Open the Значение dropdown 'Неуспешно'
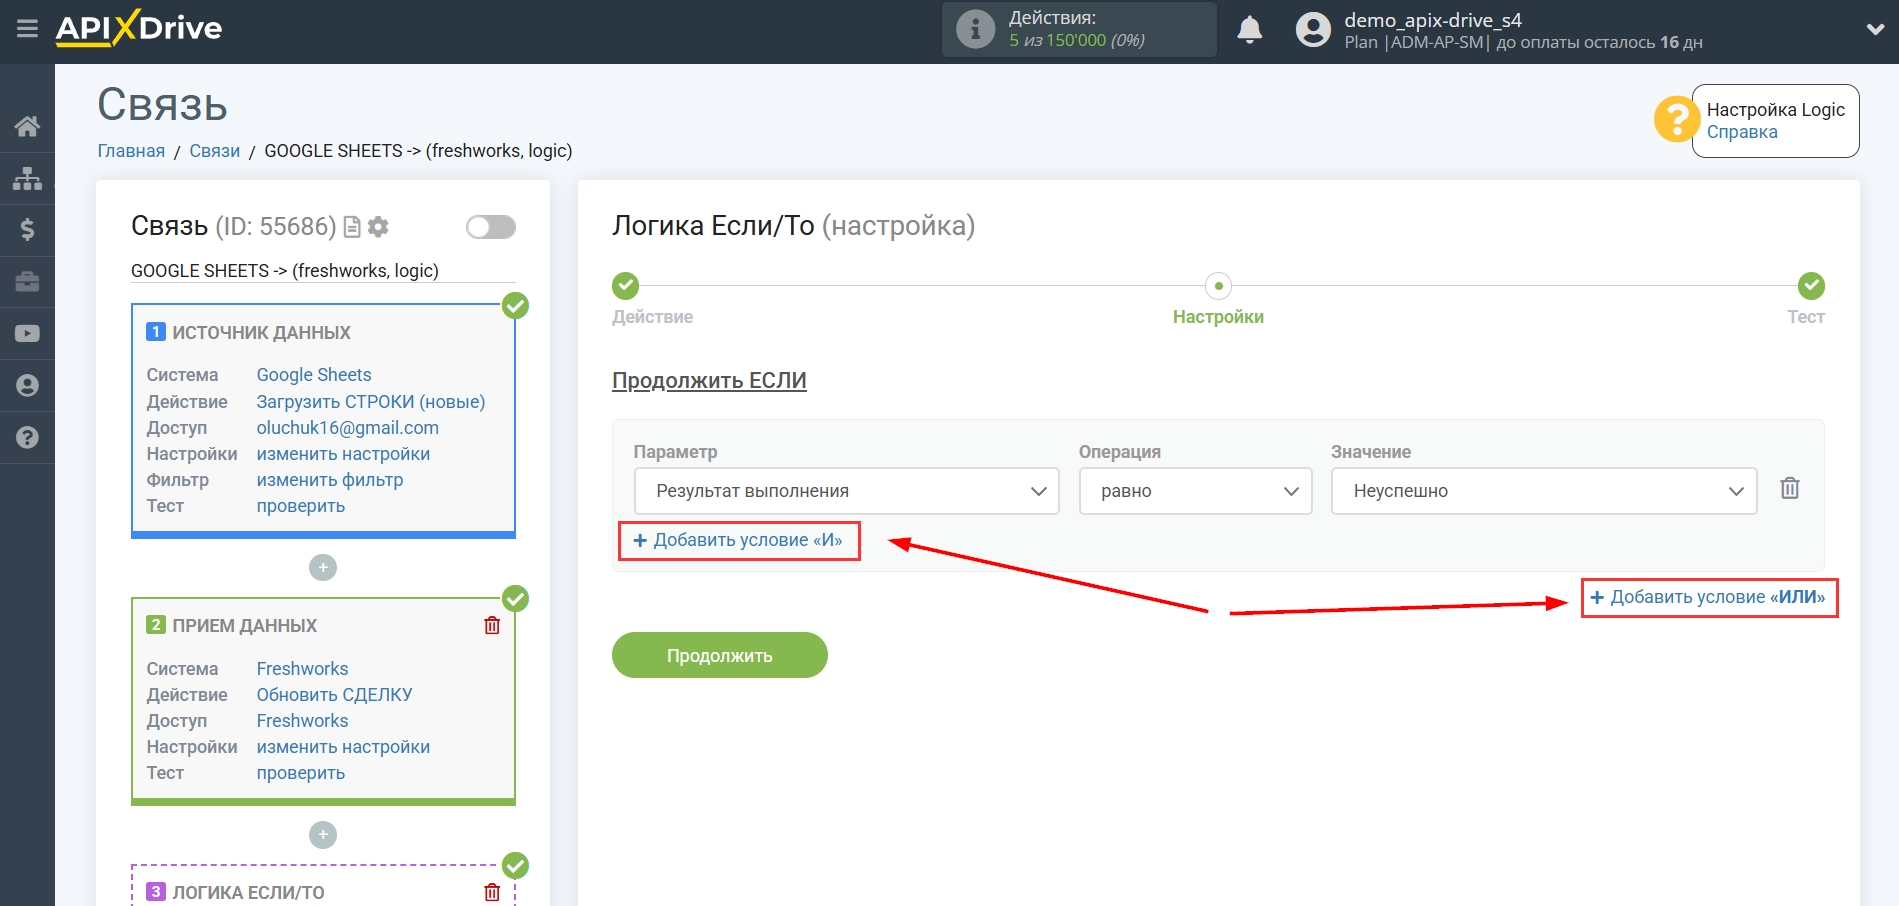Screen dimensions: 1899x906 tap(1543, 491)
